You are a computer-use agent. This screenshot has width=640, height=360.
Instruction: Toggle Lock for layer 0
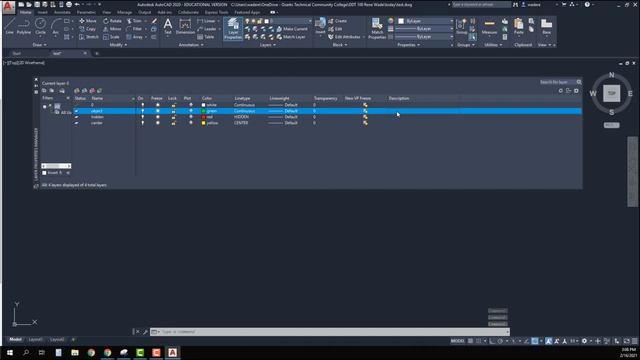tap(173, 105)
